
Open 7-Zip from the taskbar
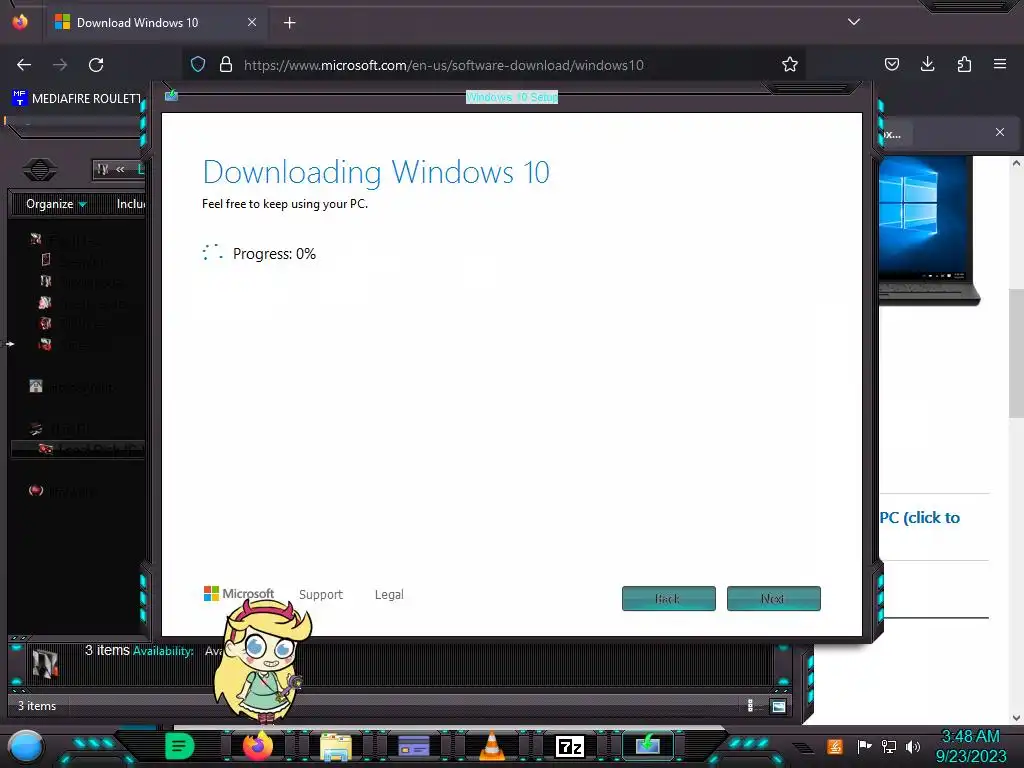[x=569, y=746]
